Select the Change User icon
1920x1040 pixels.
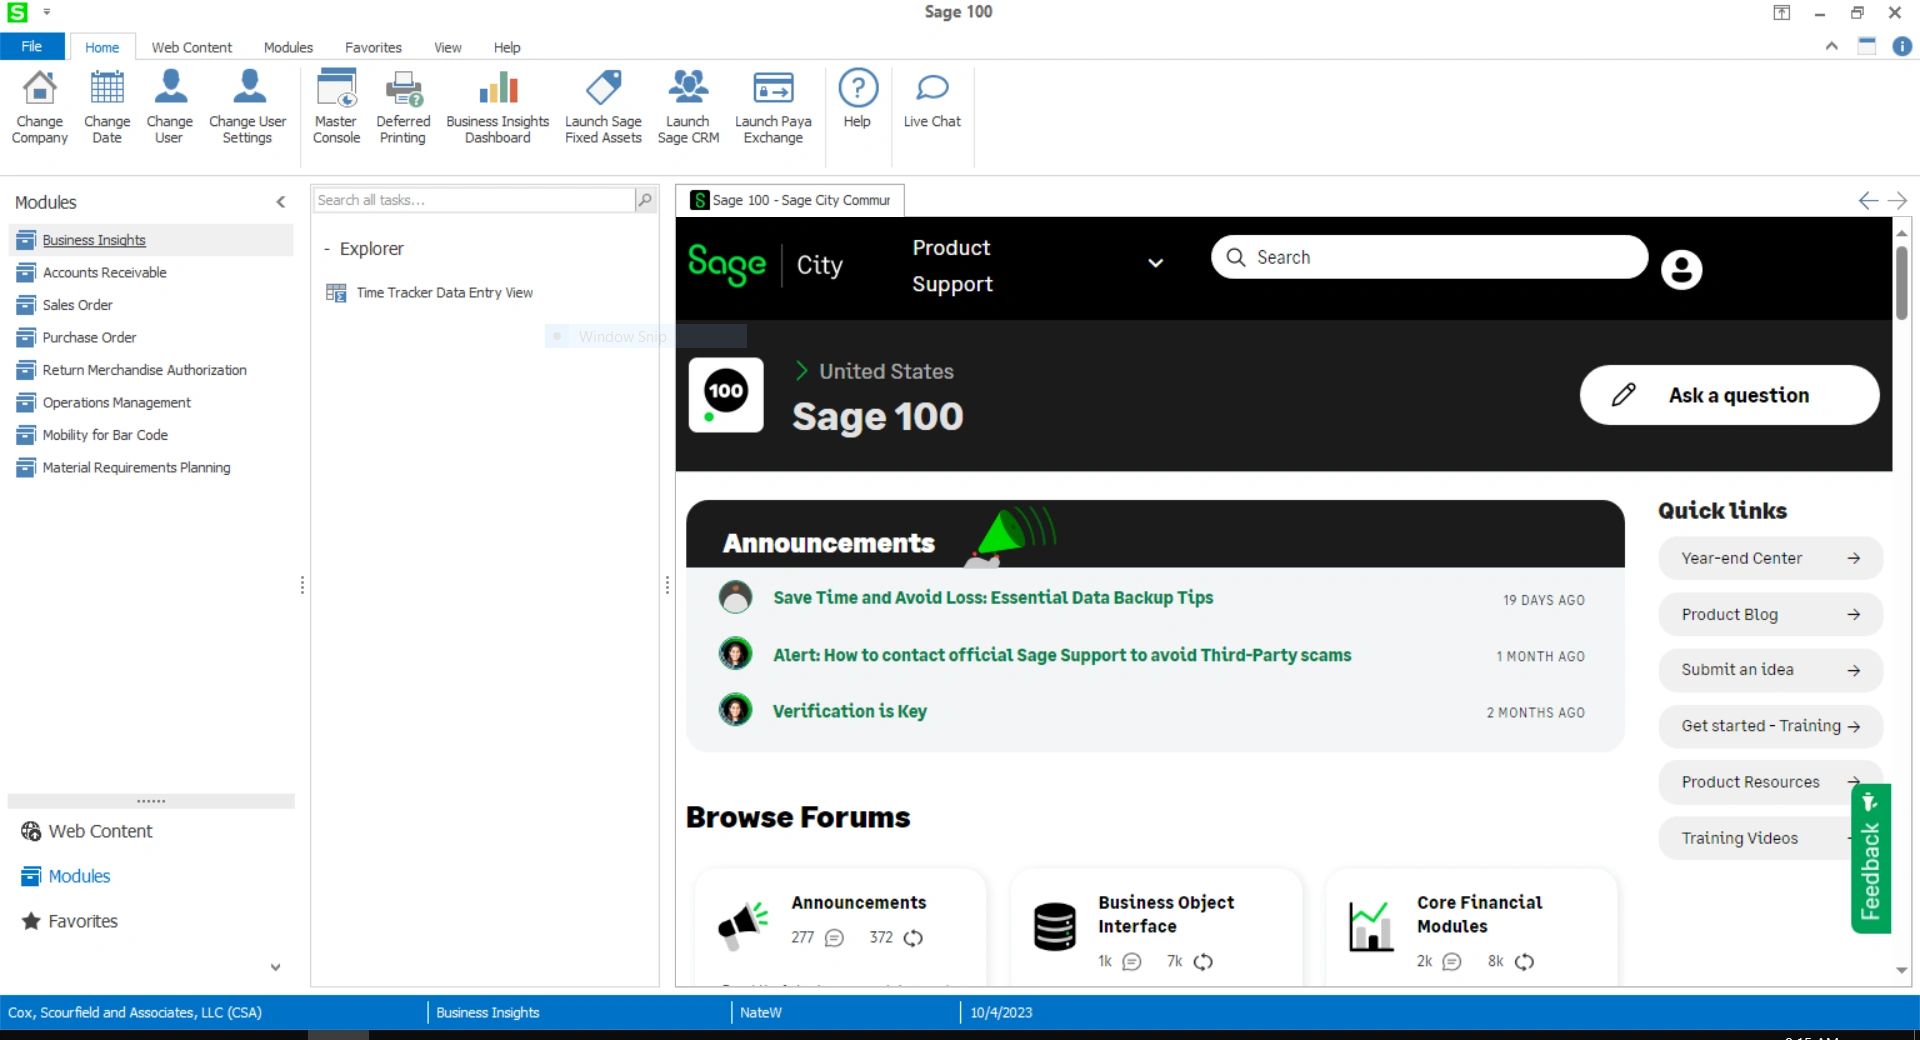pyautogui.click(x=169, y=105)
